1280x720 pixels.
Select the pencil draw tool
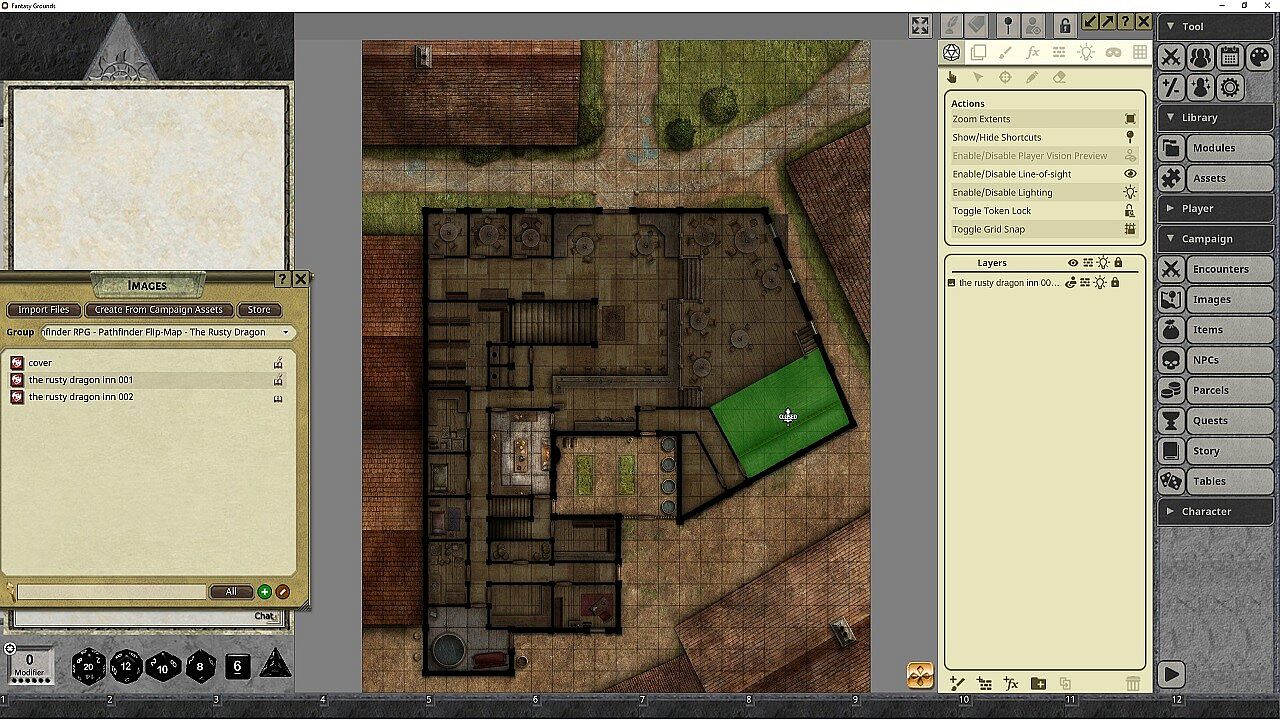pyautogui.click(x=1032, y=77)
